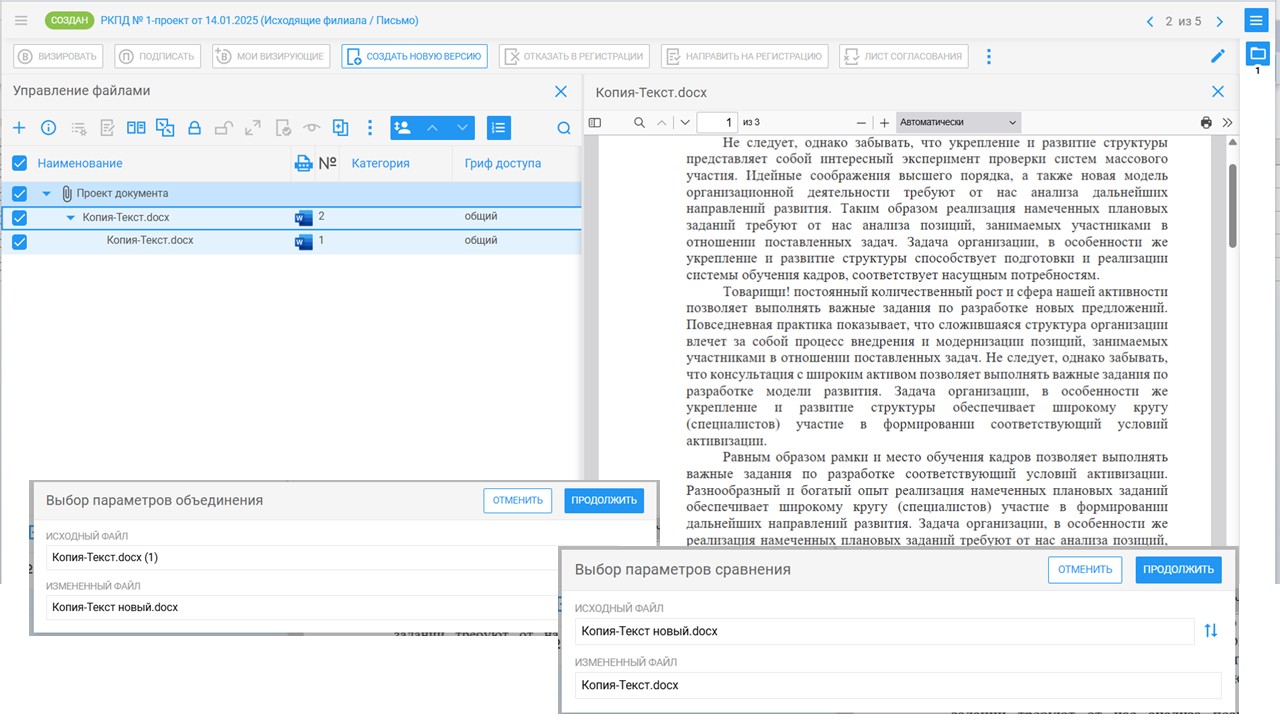Click the page number field in preview
1280x720 pixels.
pyautogui.click(x=716, y=123)
